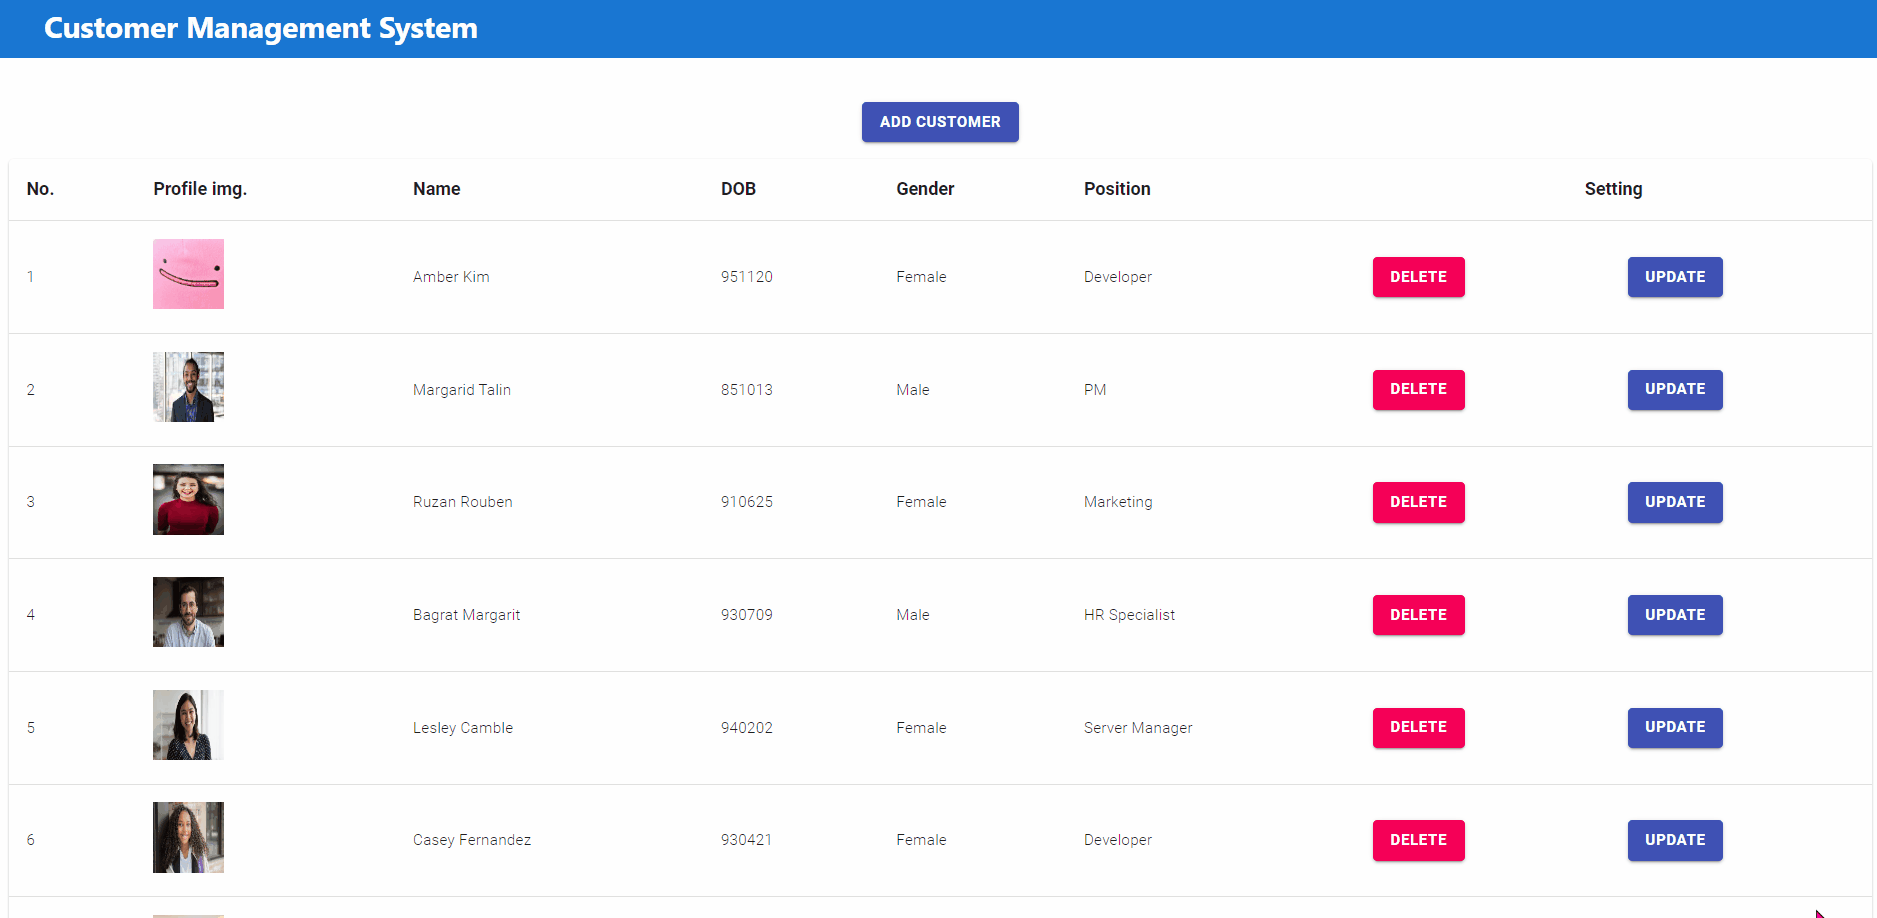The height and width of the screenshot is (918, 1877).
Task: Open Margarid Talin's profile photo
Action: coord(188,387)
